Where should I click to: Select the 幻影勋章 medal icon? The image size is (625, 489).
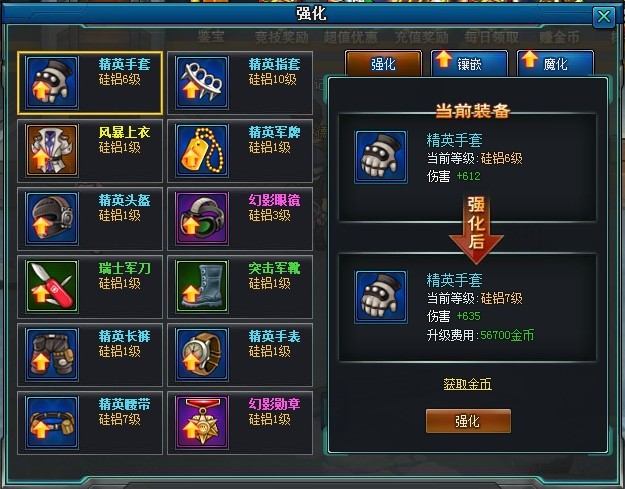pos(202,422)
